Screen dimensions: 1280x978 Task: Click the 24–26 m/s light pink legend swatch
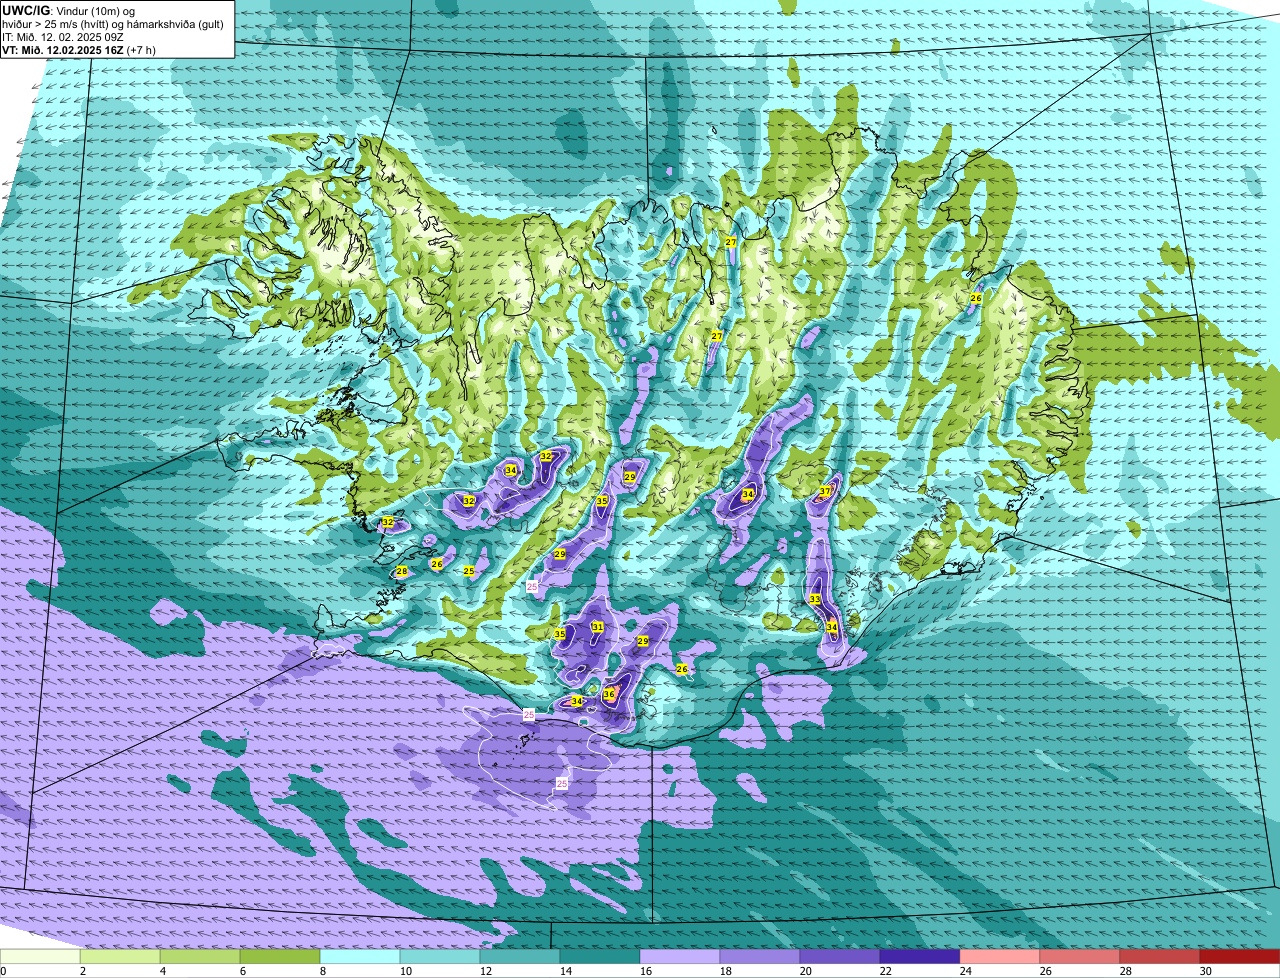[1000, 957]
